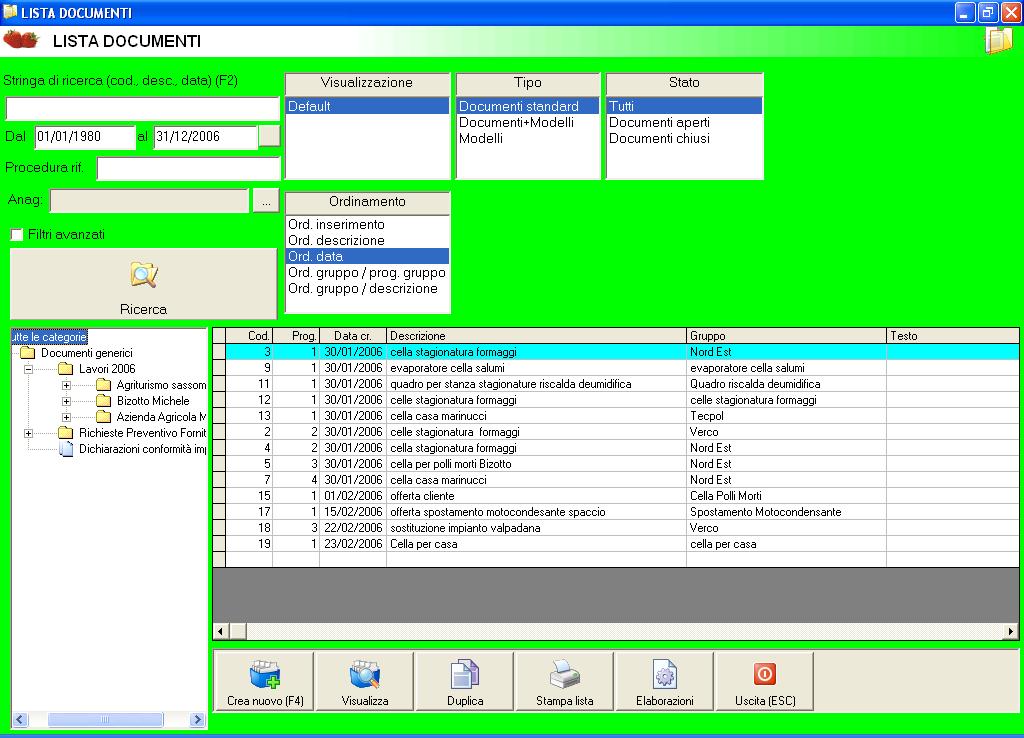Click the yellow folder icon in header
This screenshot has height=738, width=1024.
pos(999,40)
